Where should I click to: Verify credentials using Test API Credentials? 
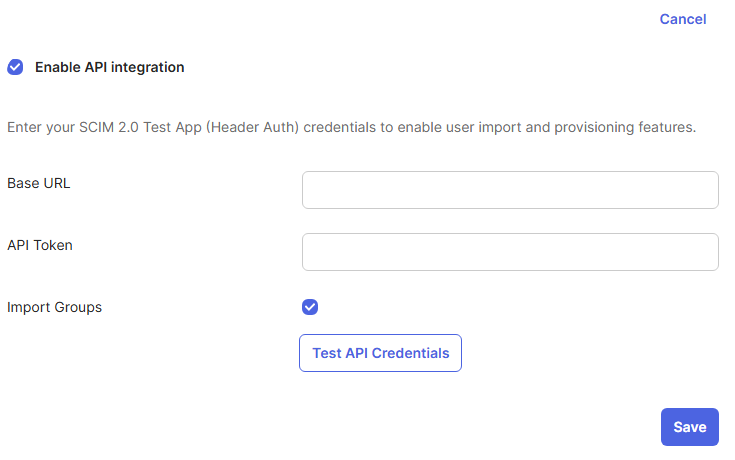tap(380, 353)
